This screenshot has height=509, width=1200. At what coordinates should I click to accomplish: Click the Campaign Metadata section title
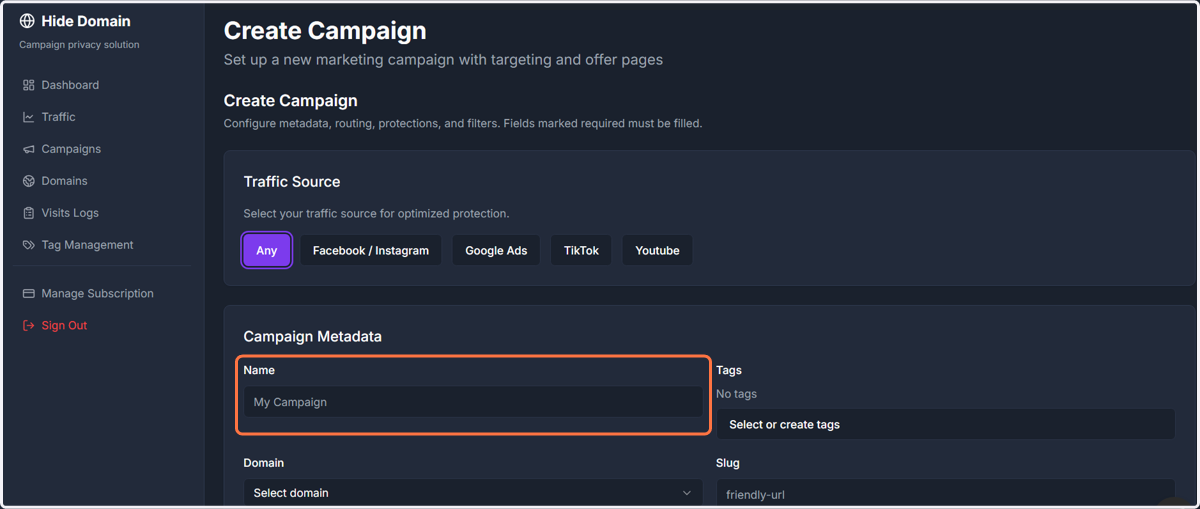(313, 337)
